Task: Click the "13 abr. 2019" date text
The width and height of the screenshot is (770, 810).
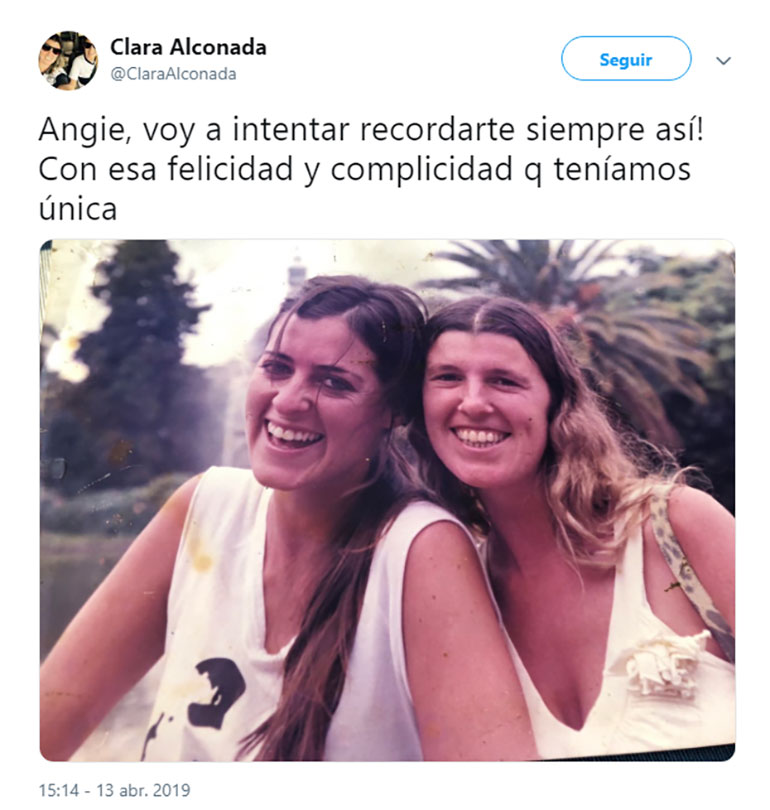Action: click(x=143, y=790)
